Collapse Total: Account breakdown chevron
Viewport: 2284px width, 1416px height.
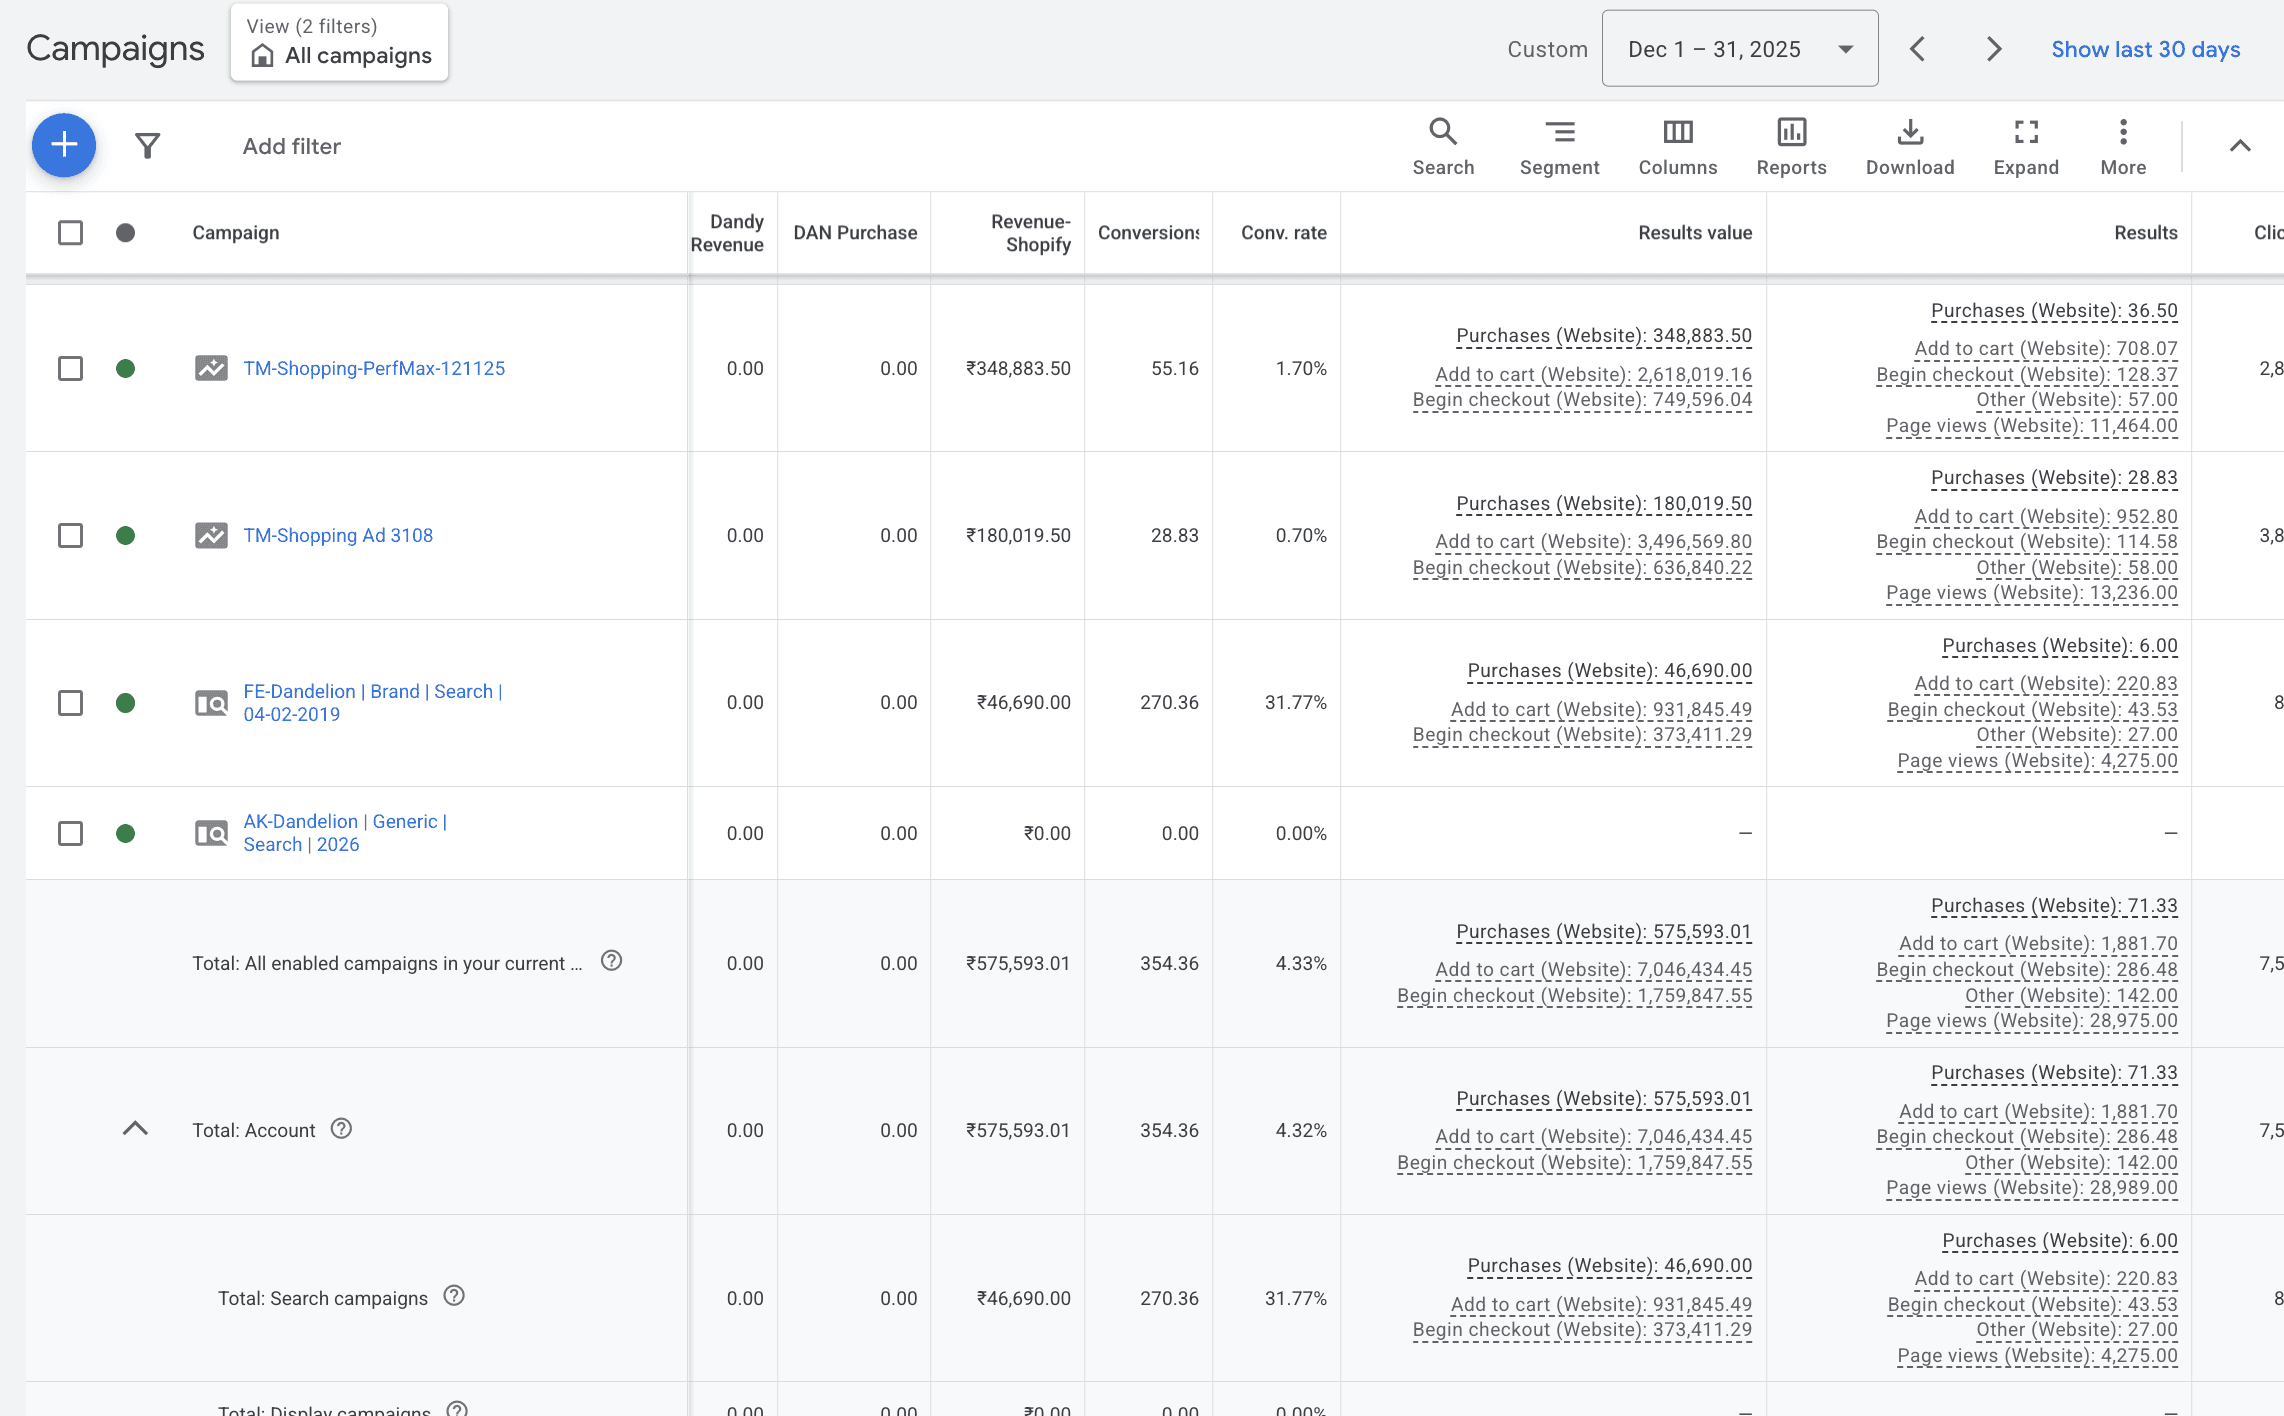pos(135,1129)
